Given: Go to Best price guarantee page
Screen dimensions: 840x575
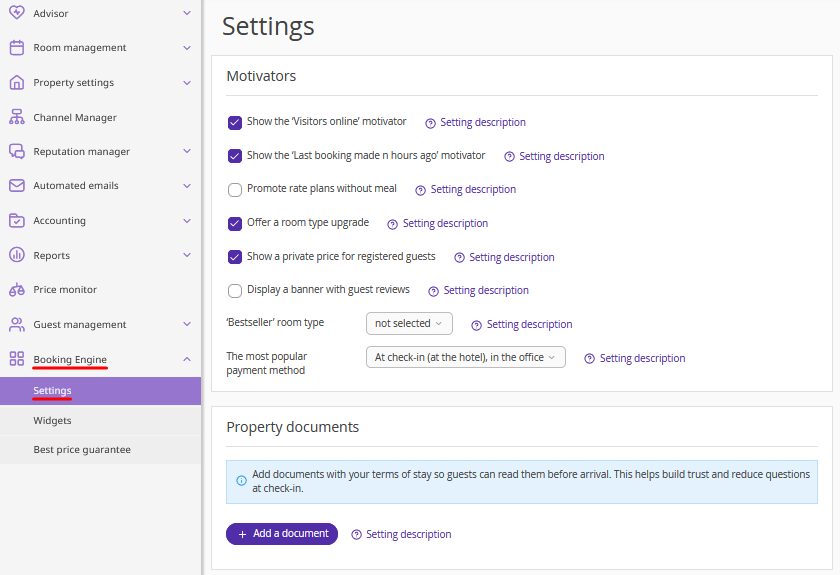Looking at the screenshot, I should point(82,449).
